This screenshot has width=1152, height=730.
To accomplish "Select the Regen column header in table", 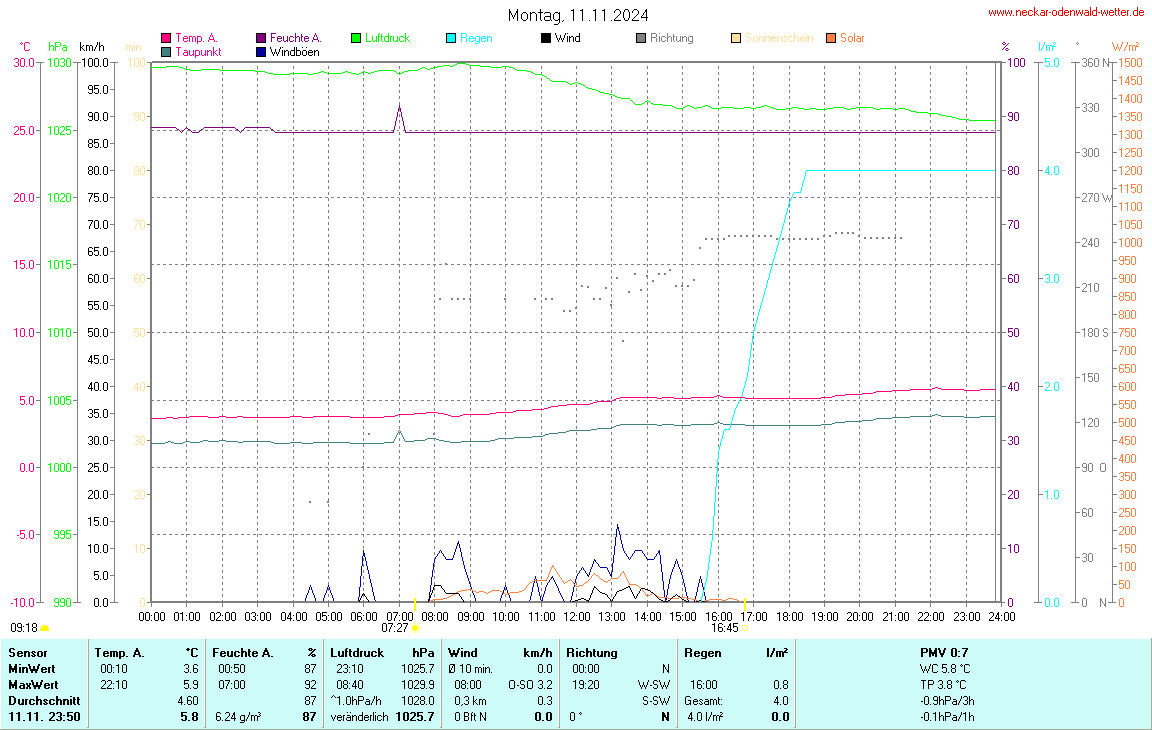I will coord(702,652).
